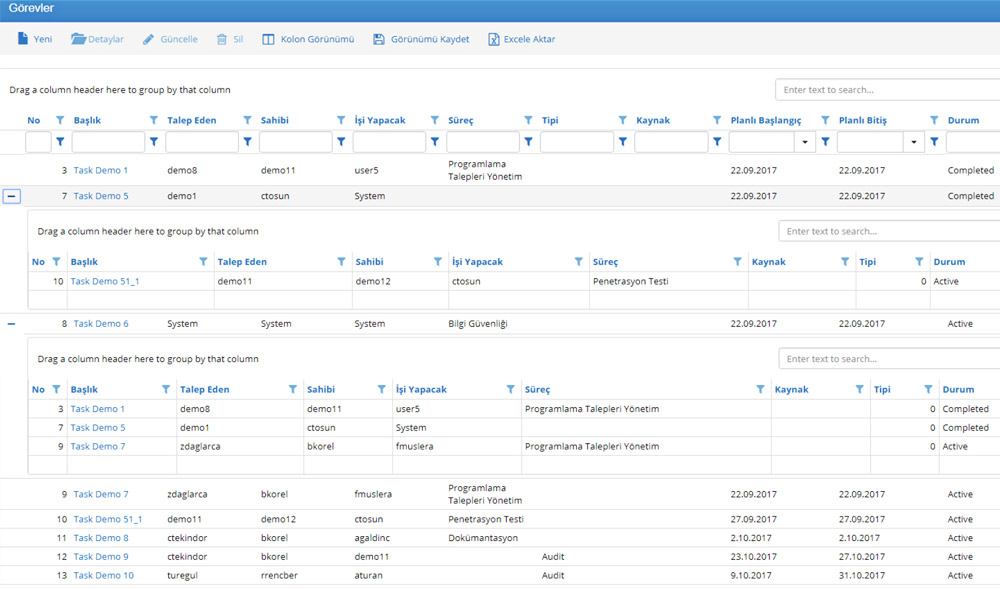Click Excele Aktar export icon
This screenshot has height=589, width=1000.
[x=493, y=39]
